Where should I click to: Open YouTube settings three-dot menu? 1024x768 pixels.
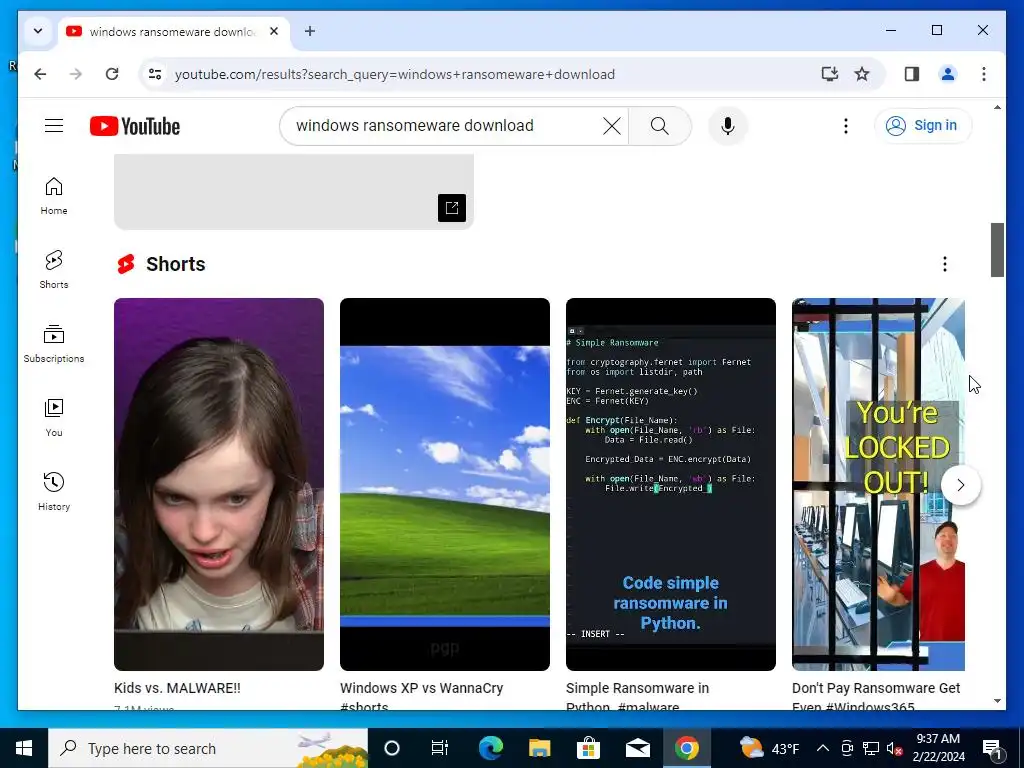[x=846, y=126]
